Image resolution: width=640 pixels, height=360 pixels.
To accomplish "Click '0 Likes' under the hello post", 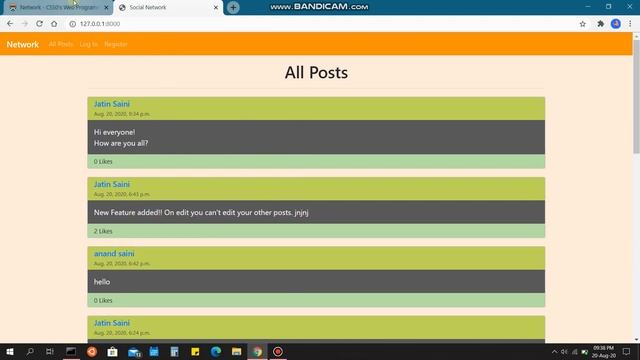I will (103, 300).
